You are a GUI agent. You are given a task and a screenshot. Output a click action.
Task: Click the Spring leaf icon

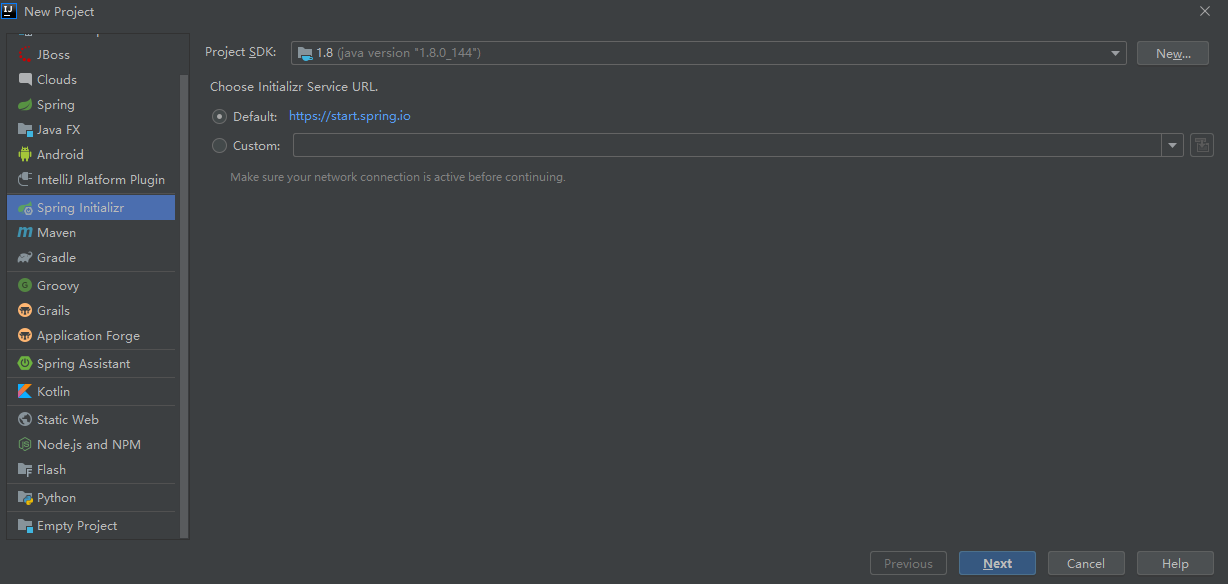coord(25,105)
